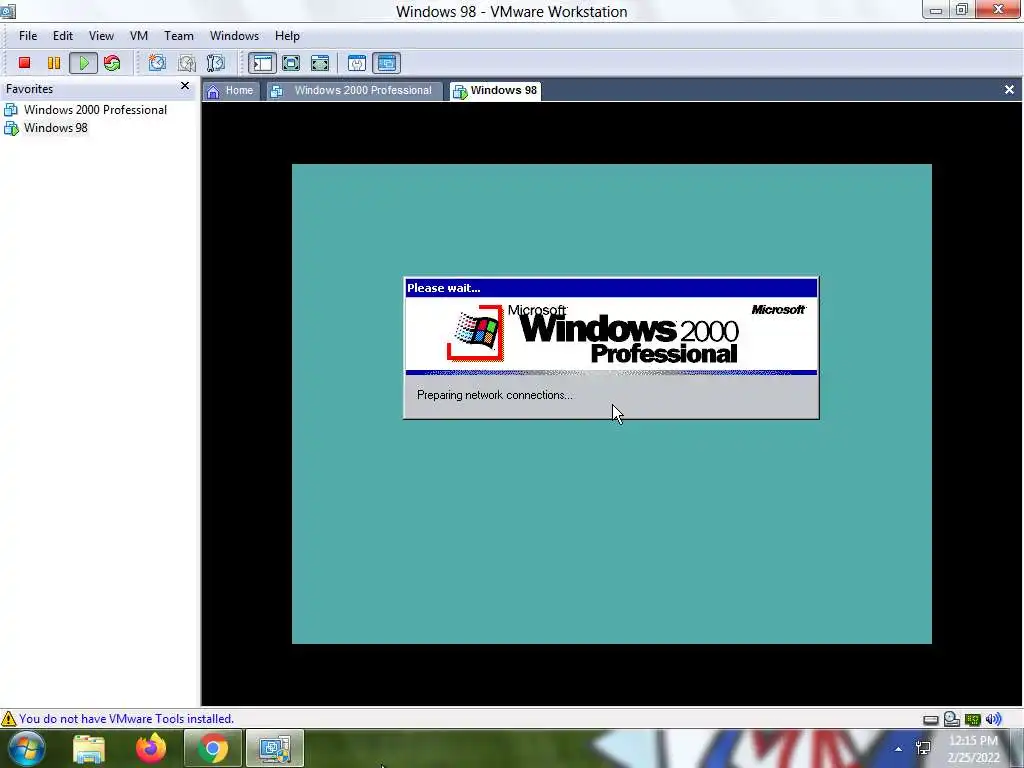Select Windows 2000 Professional in Favorites
1024x768 pixels.
(86, 110)
